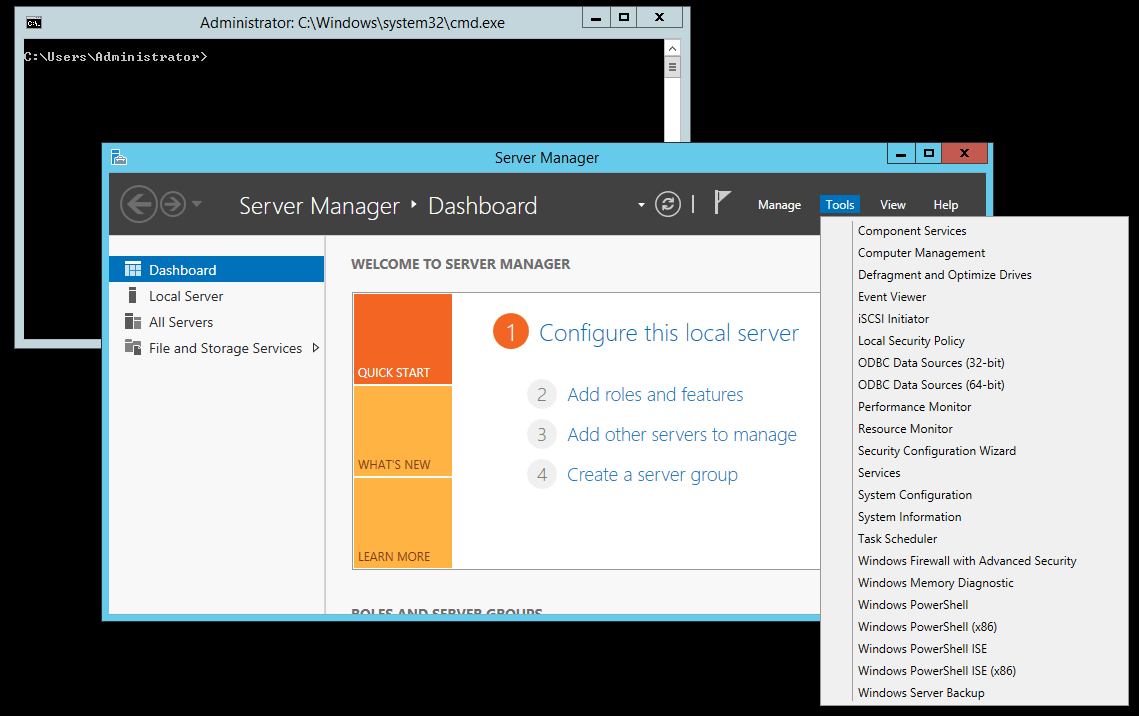Click the Local Server icon in the sidebar

tap(132, 295)
